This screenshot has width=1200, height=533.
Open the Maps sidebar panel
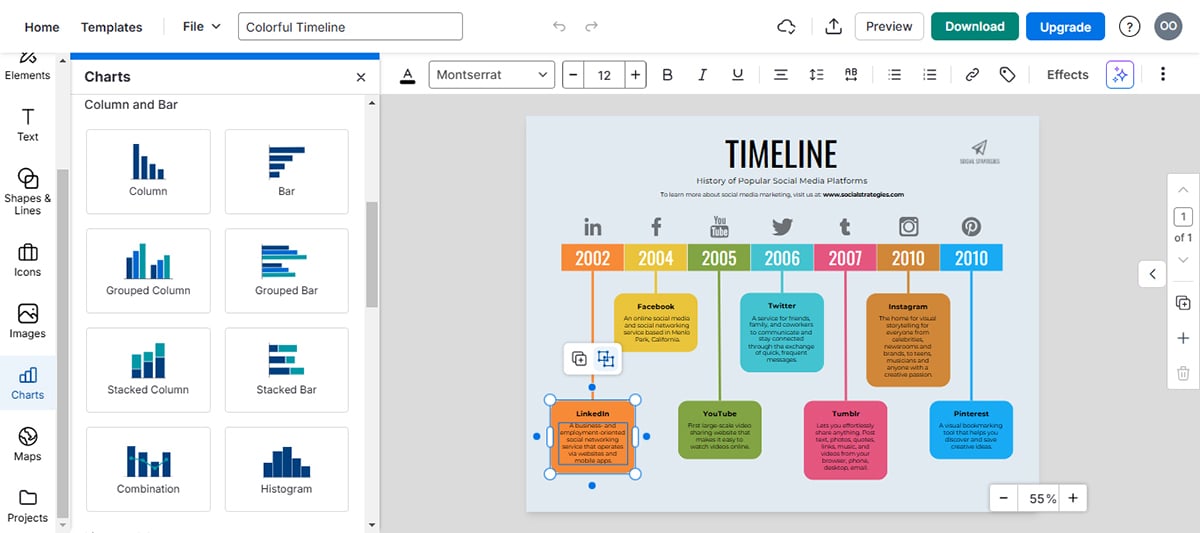(28, 444)
